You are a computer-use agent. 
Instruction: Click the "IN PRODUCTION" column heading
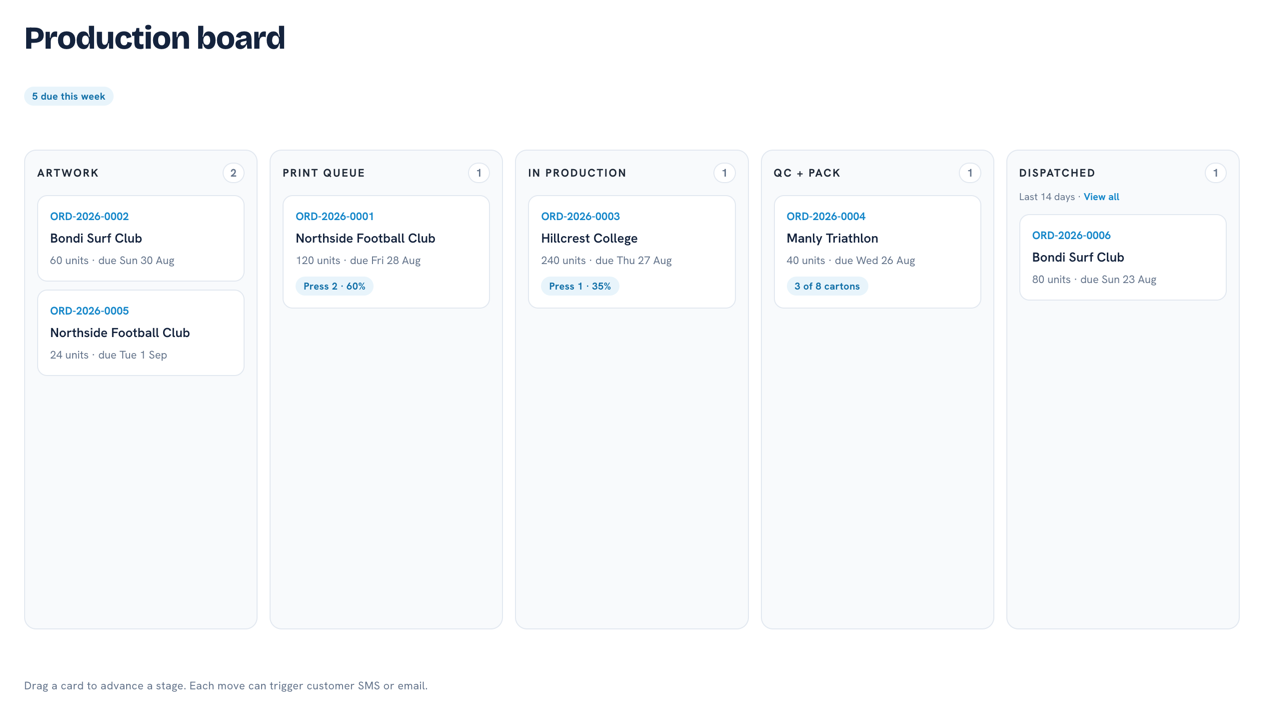(577, 173)
